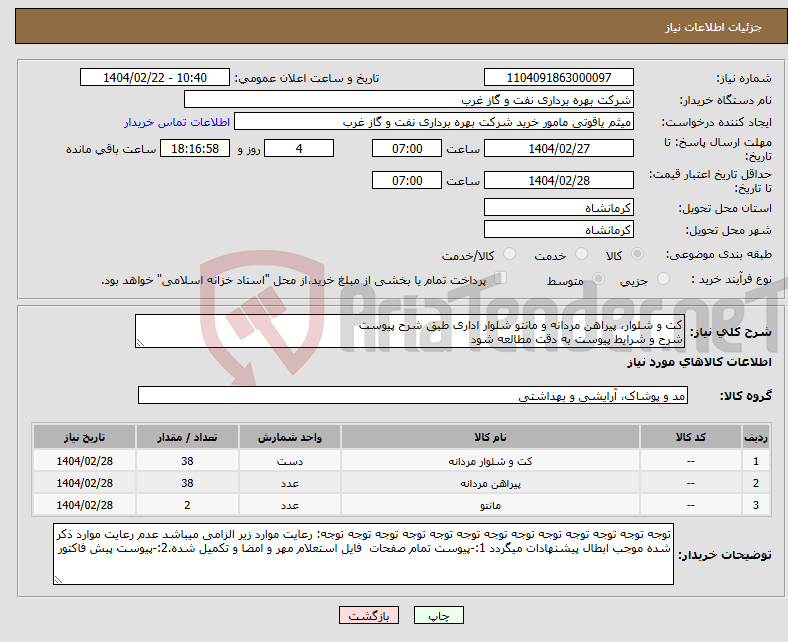Click the unit cell دست
This screenshot has height=642, width=788.
(x=289, y=461)
